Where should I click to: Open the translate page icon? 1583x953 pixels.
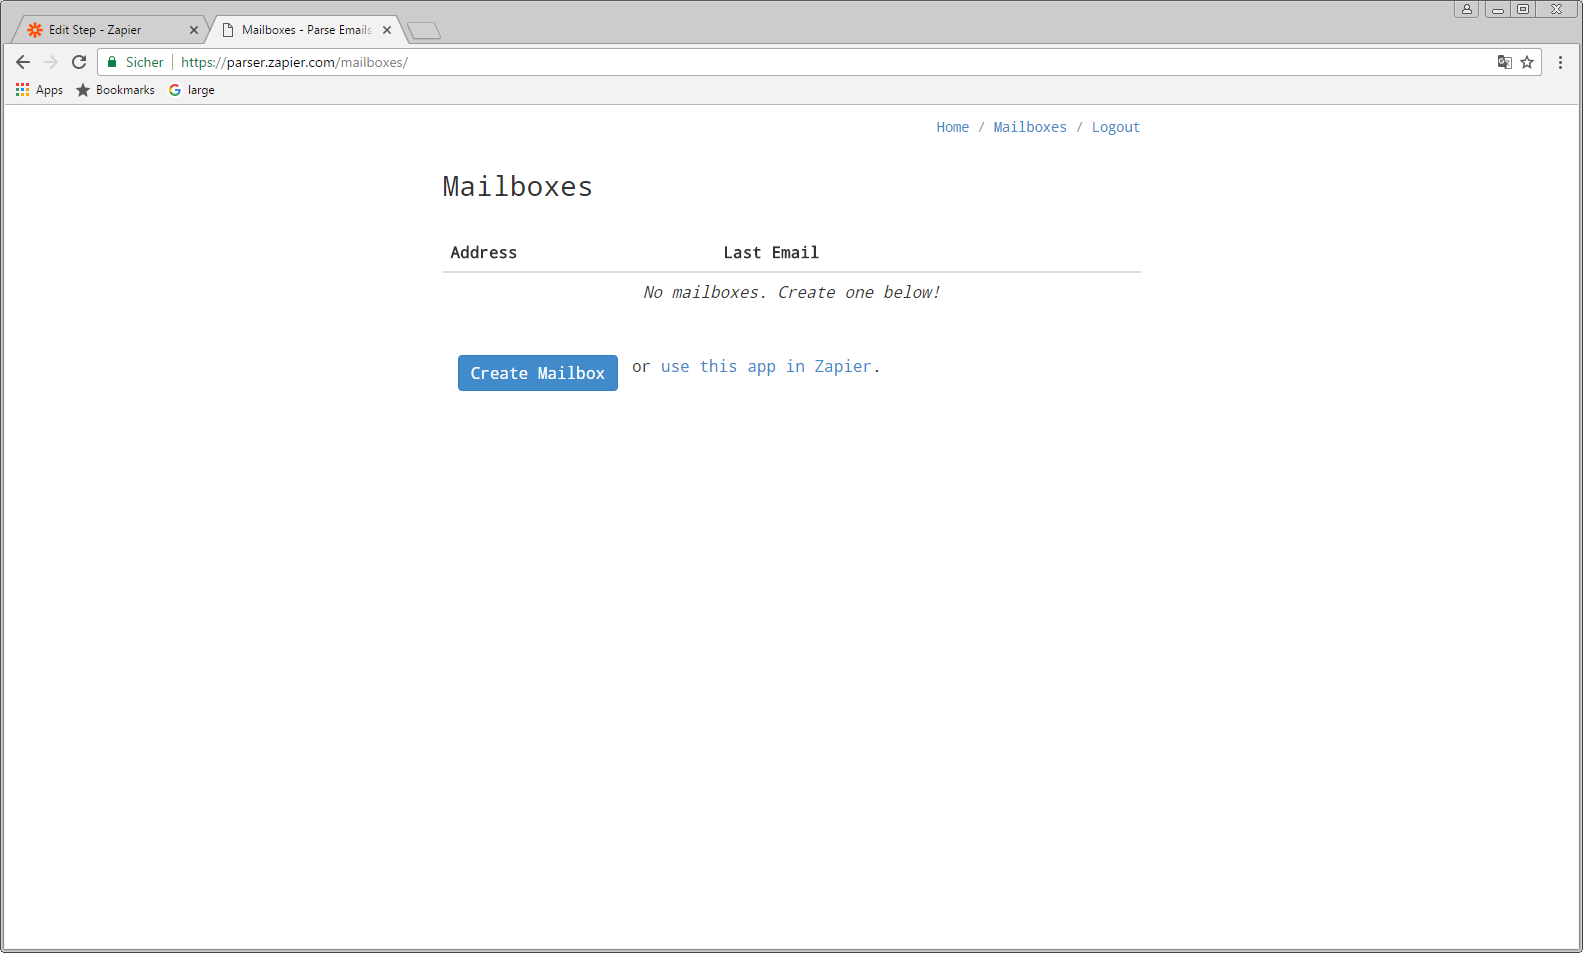pyautogui.click(x=1504, y=62)
